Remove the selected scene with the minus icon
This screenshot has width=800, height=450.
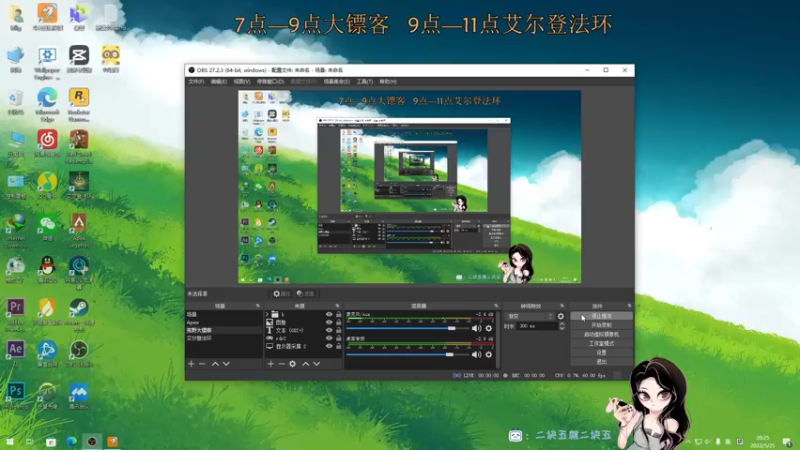click(202, 364)
